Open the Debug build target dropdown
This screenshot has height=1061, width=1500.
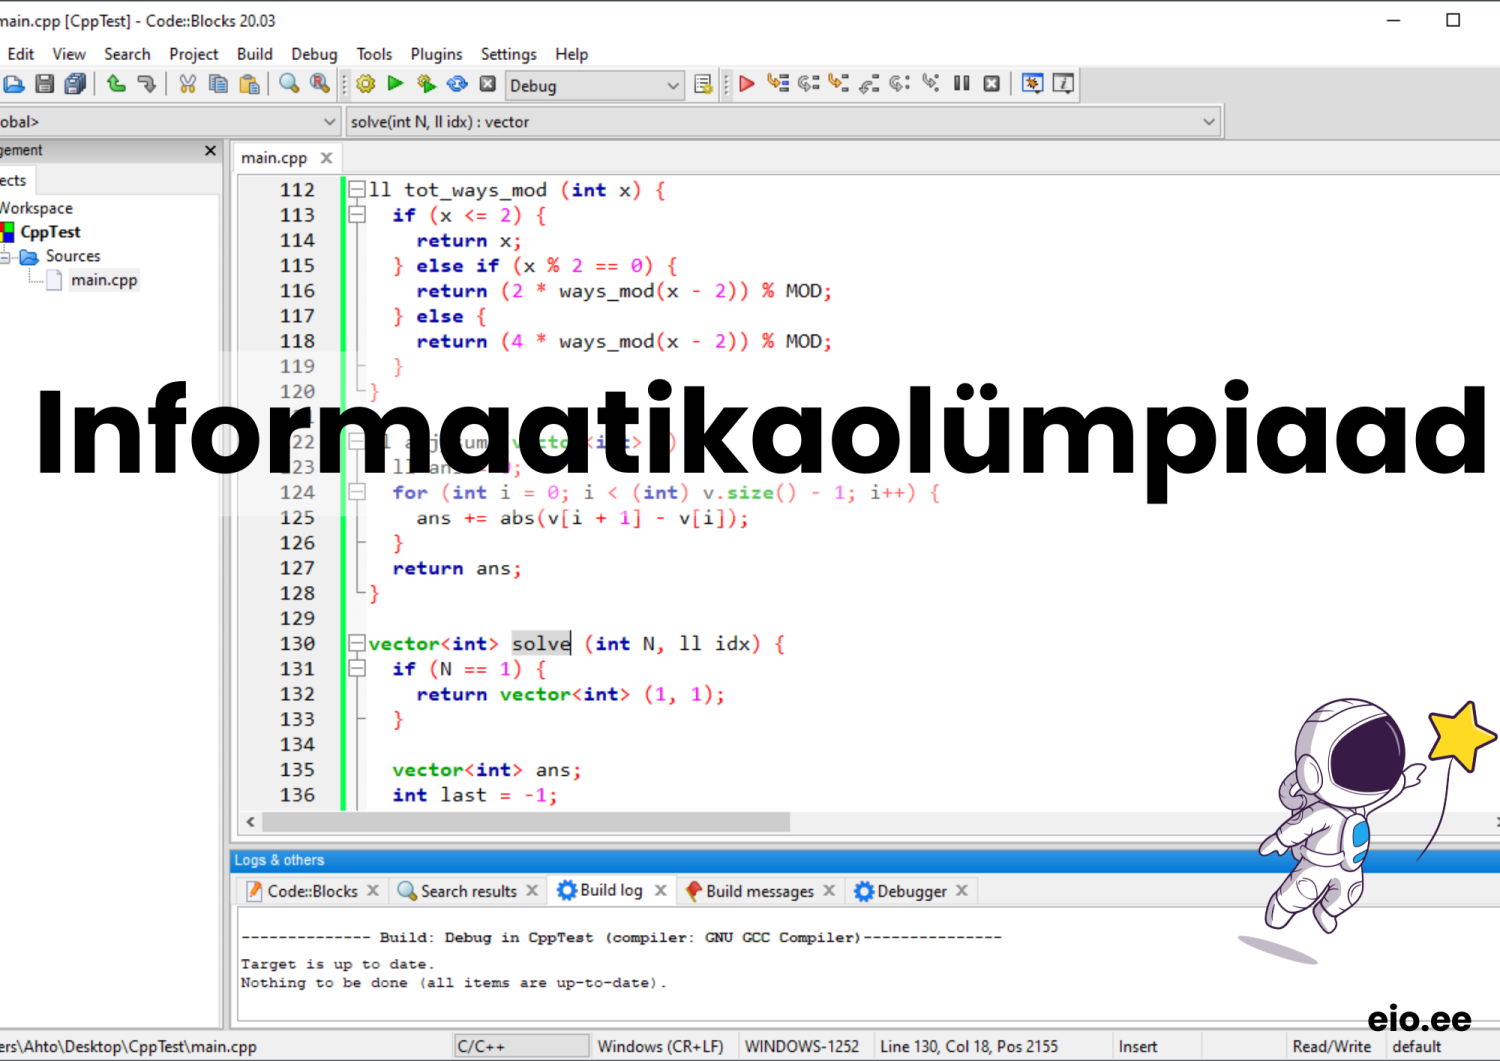coord(594,86)
